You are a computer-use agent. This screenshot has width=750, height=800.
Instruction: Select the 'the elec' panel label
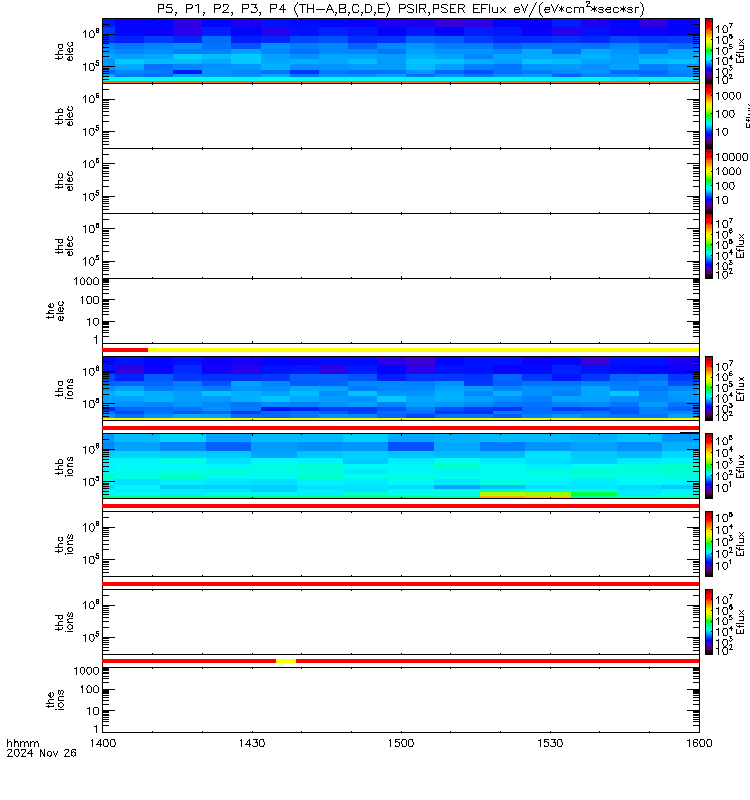55,311
